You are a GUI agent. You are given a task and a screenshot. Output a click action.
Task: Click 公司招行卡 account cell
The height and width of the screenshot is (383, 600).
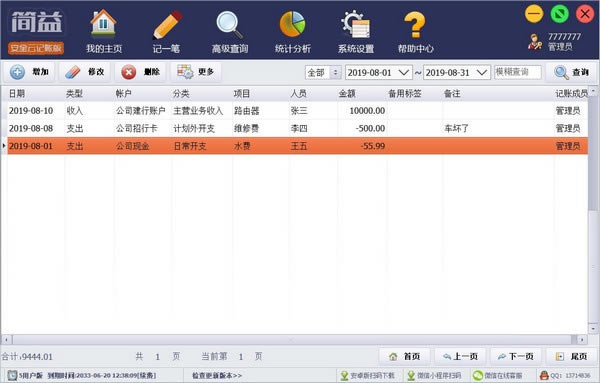(x=136, y=129)
